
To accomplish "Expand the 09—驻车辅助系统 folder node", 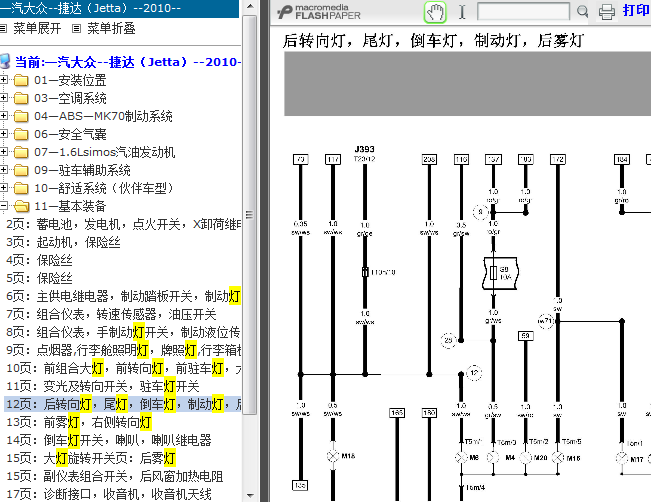I will point(3,169).
